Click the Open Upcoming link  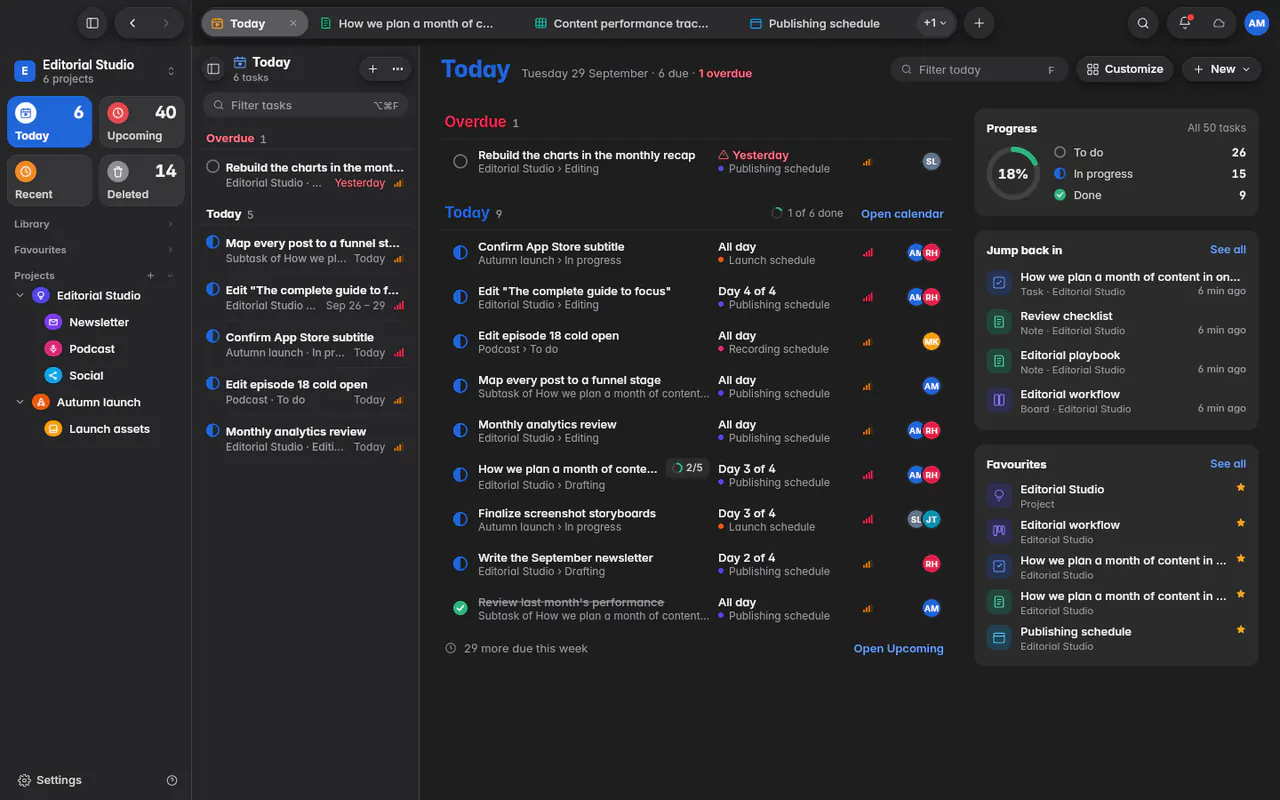click(x=898, y=649)
